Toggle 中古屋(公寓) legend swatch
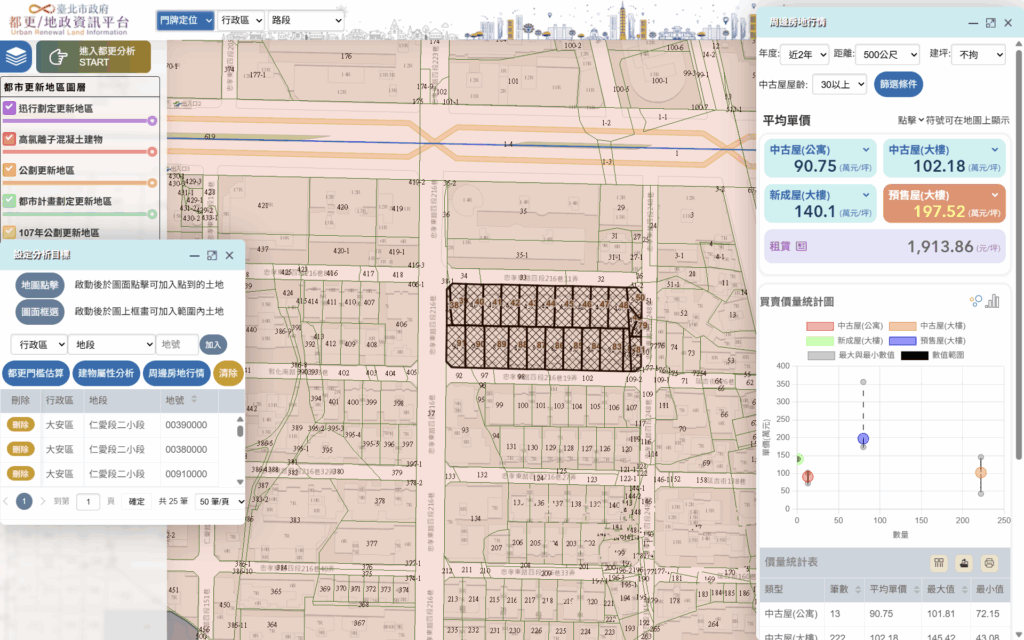This screenshot has height=640, width=1024. click(x=820, y=326)
